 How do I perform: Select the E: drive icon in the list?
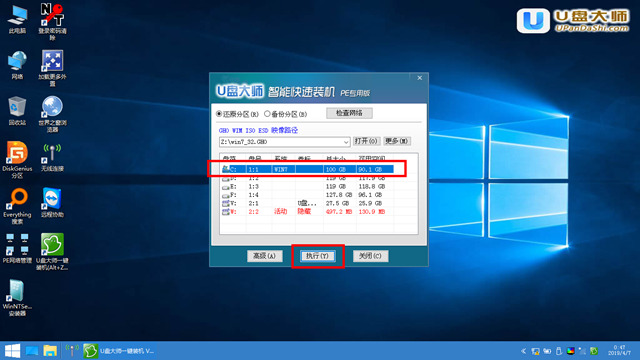click(226, 187)
